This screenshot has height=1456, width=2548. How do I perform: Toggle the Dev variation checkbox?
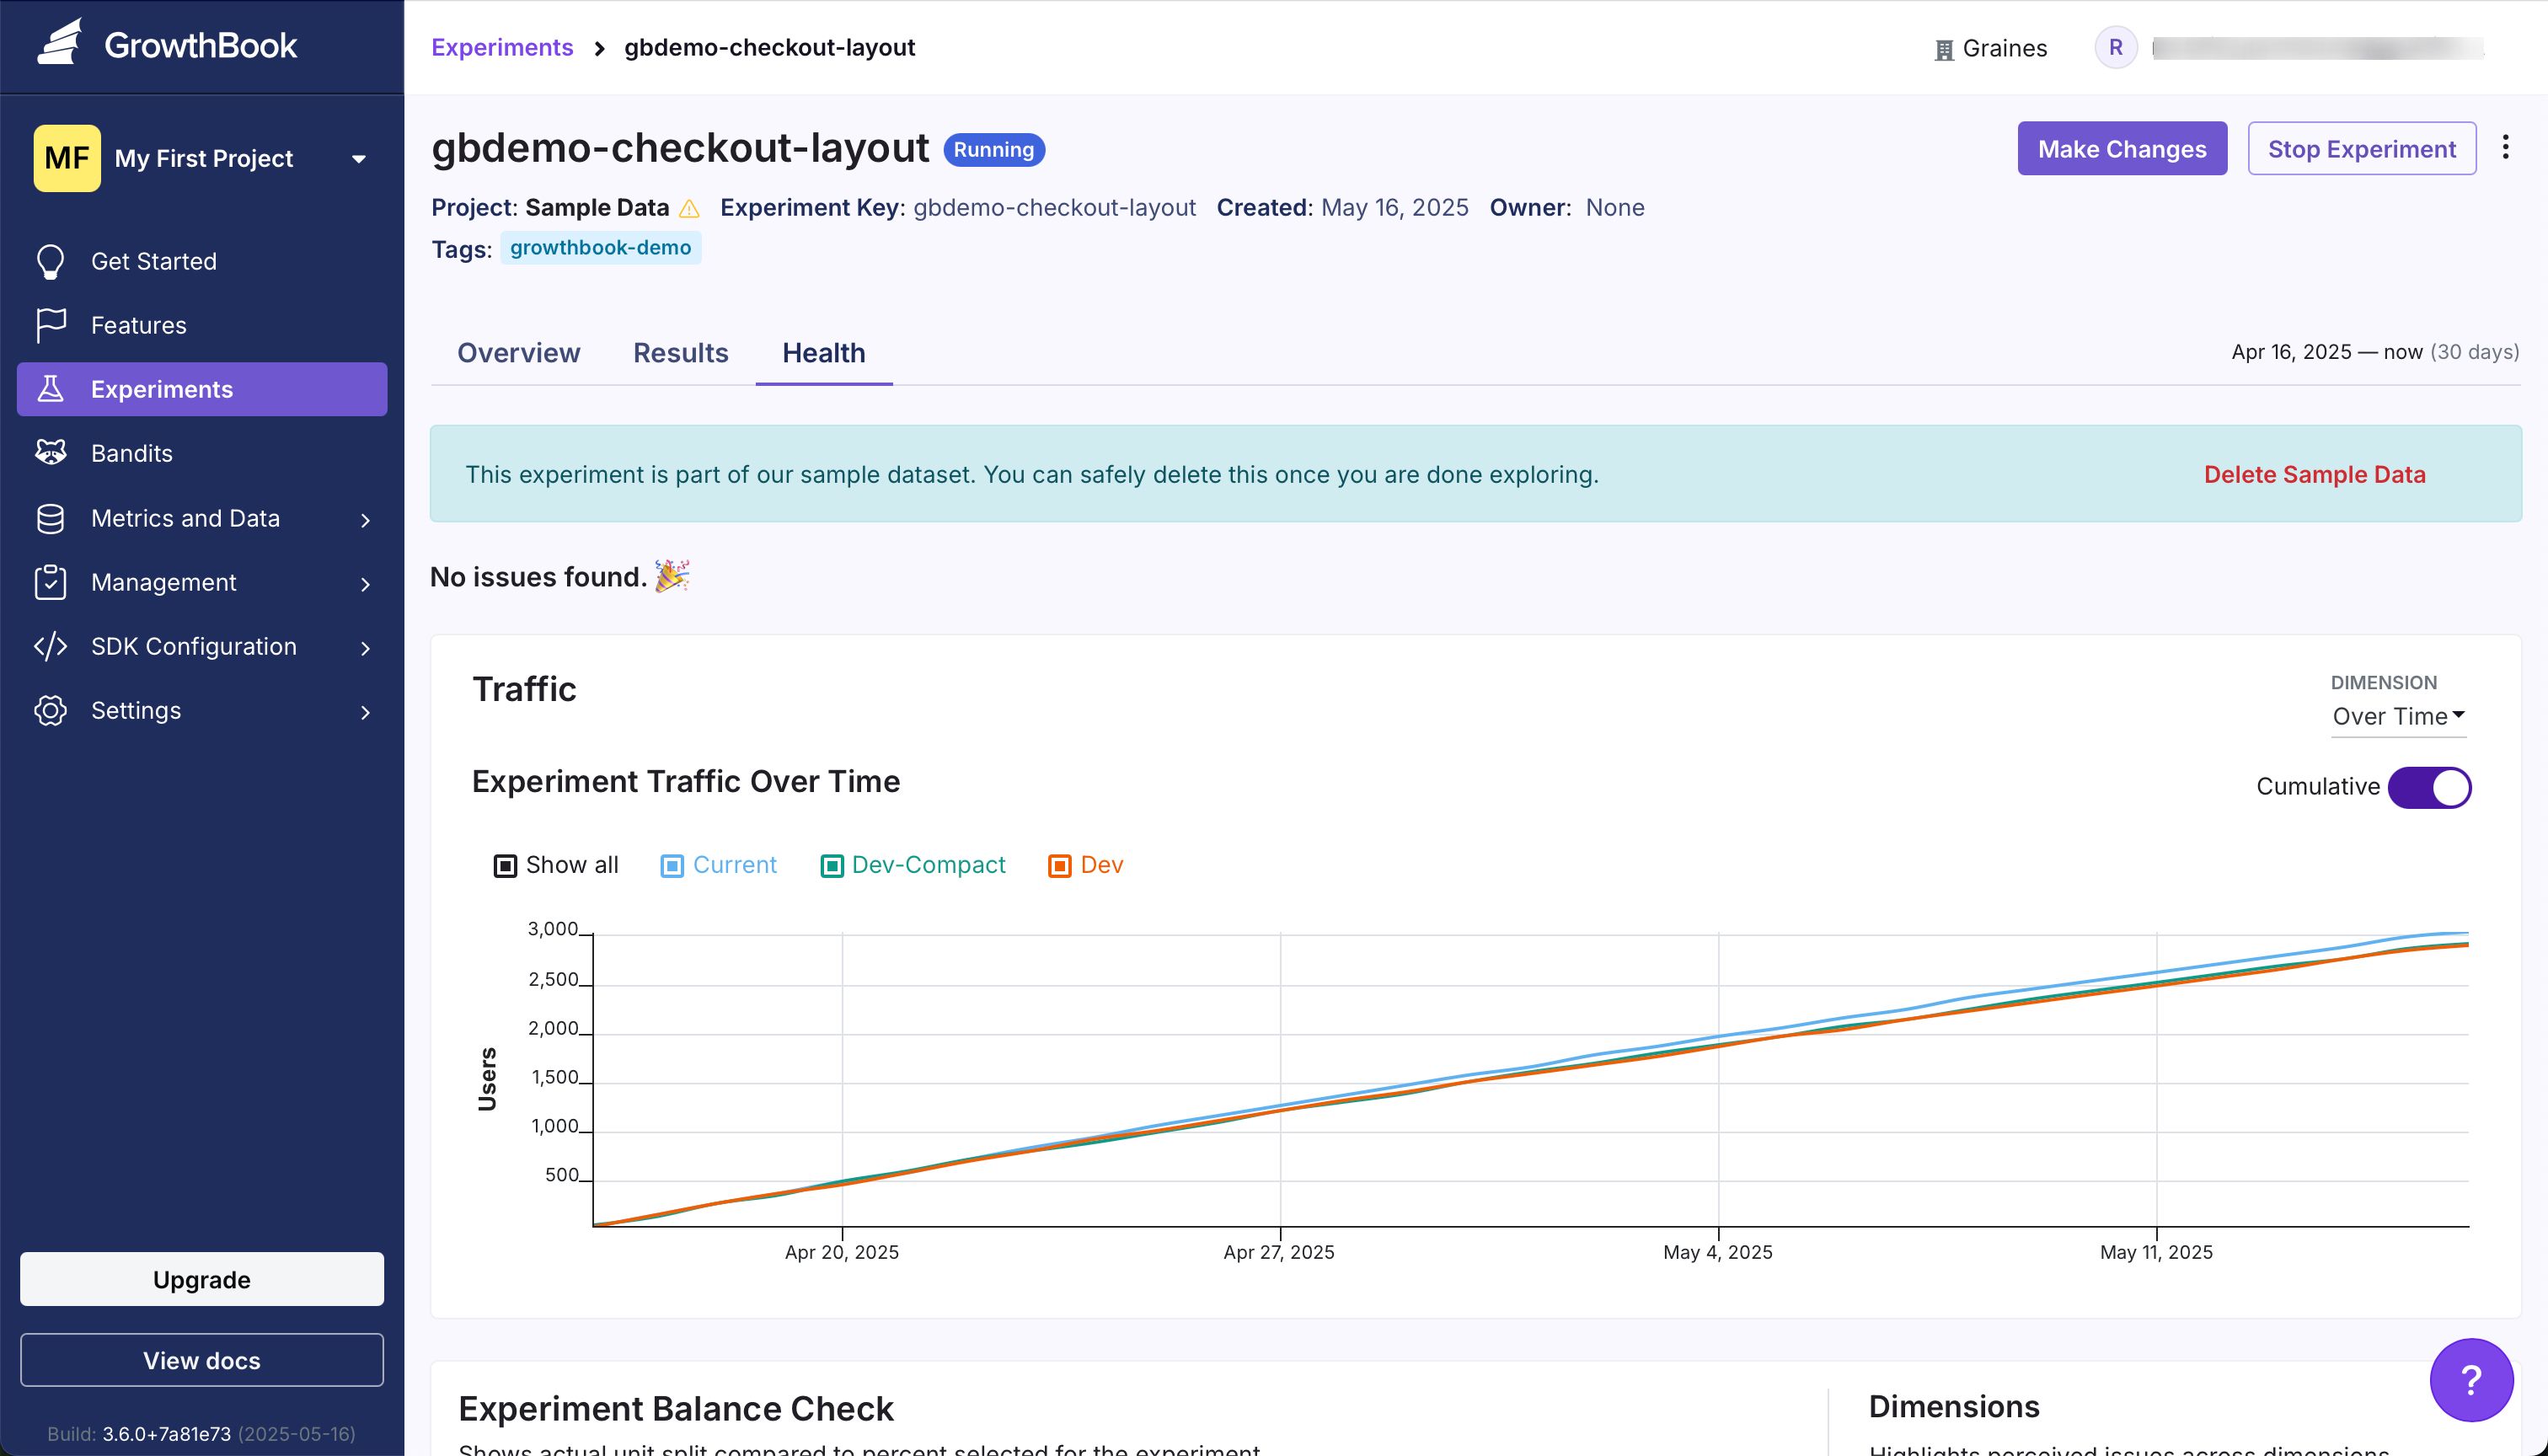(1059, 866)
